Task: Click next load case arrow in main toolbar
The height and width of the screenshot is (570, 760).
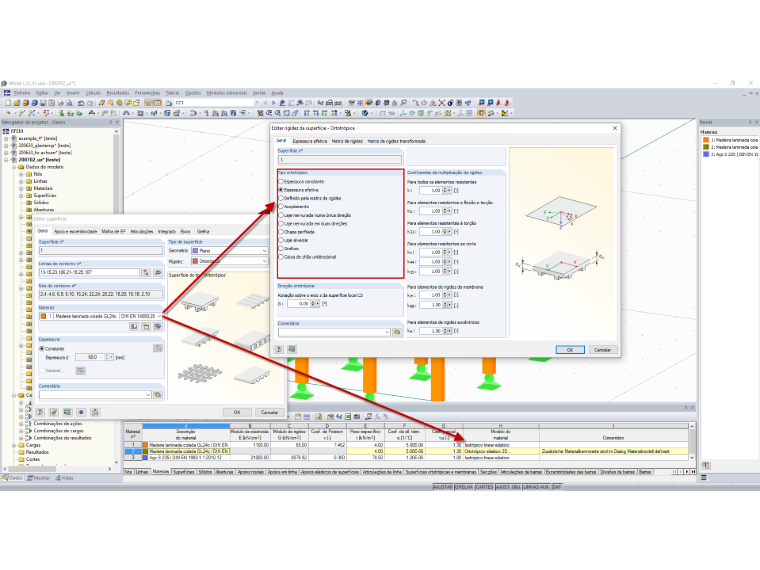Action: pyautogui.click(x=273, y=103)
